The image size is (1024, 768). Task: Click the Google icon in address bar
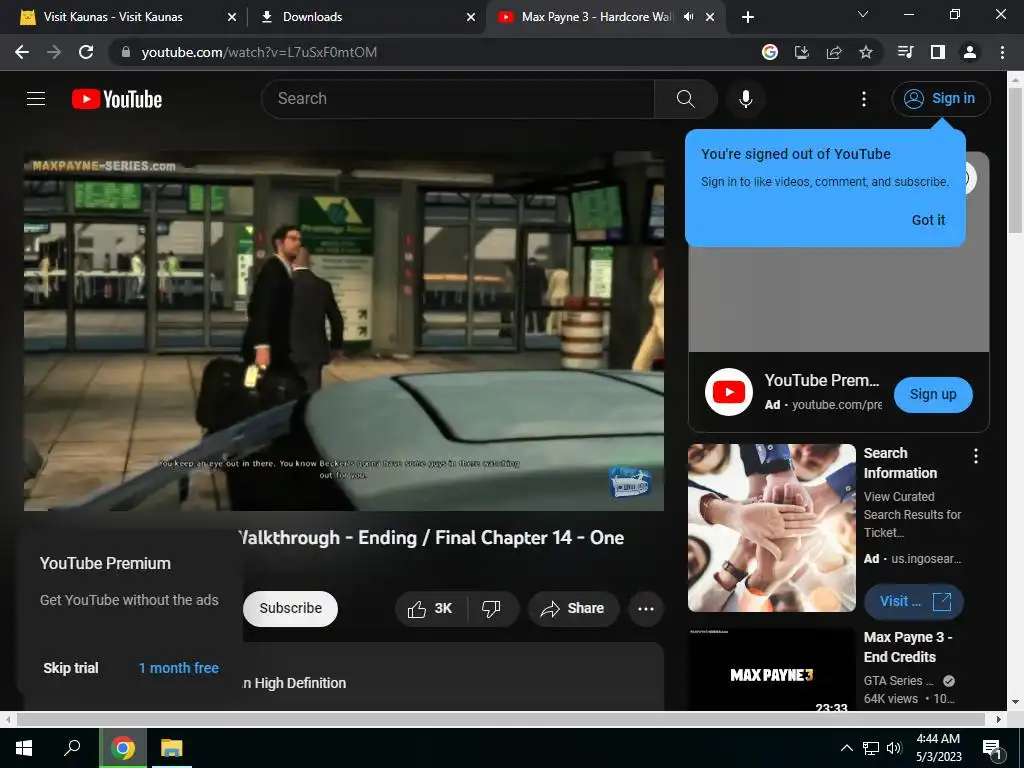[770, 52]
